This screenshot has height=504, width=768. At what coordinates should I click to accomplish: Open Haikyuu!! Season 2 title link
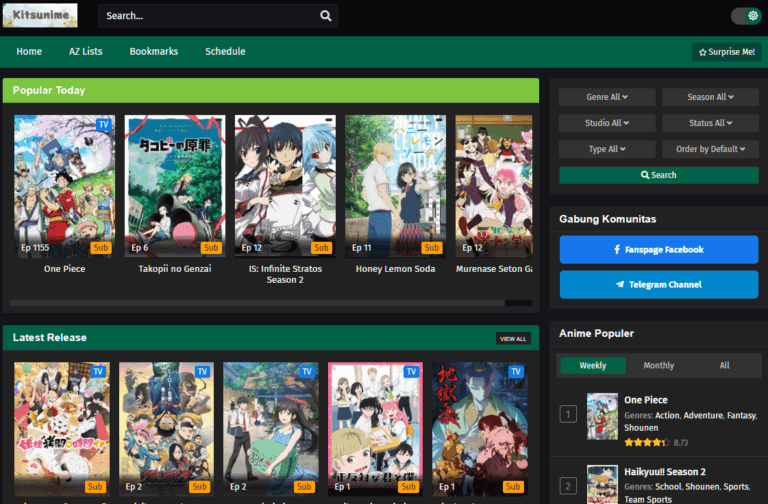pyautogui.click(x=665, y=472)
